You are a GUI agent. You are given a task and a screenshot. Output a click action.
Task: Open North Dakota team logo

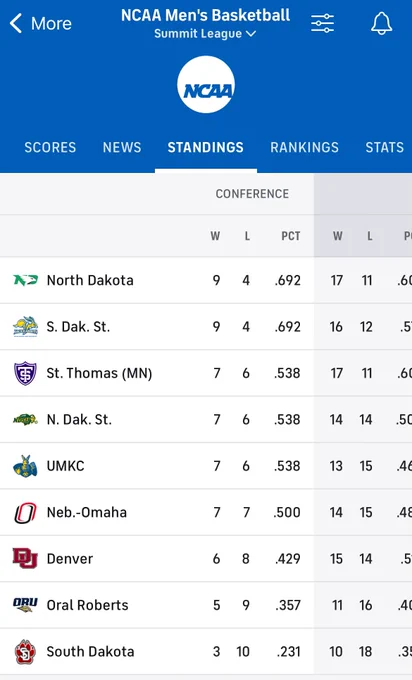[x=25, y=280]
